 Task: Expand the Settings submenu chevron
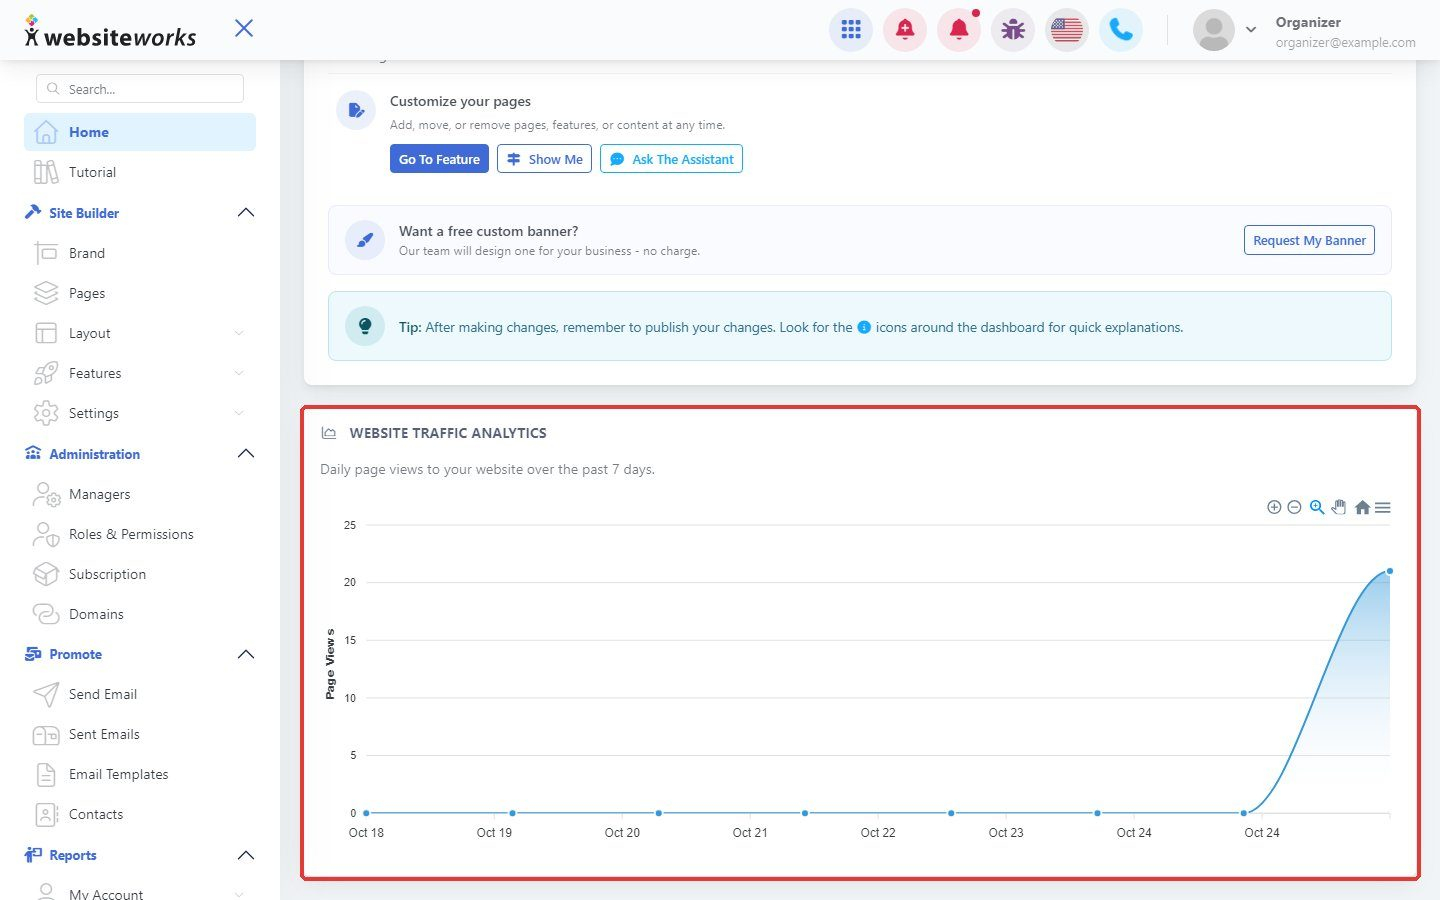pyautogui.click(x=239, y=413)
